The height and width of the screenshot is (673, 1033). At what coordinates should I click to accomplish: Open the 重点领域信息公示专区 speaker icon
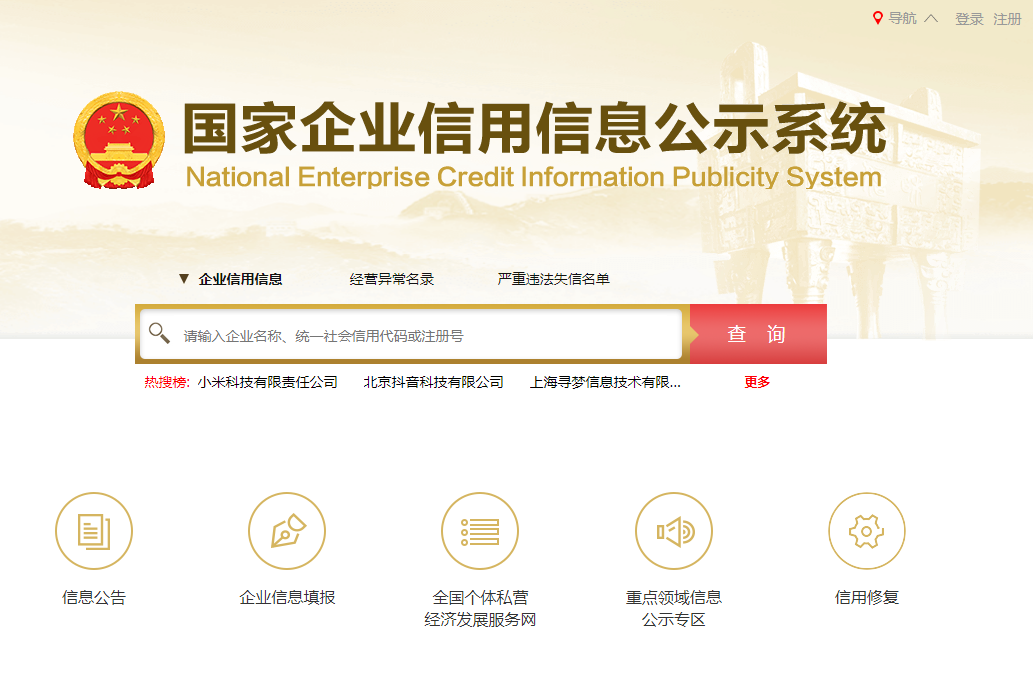674,531
